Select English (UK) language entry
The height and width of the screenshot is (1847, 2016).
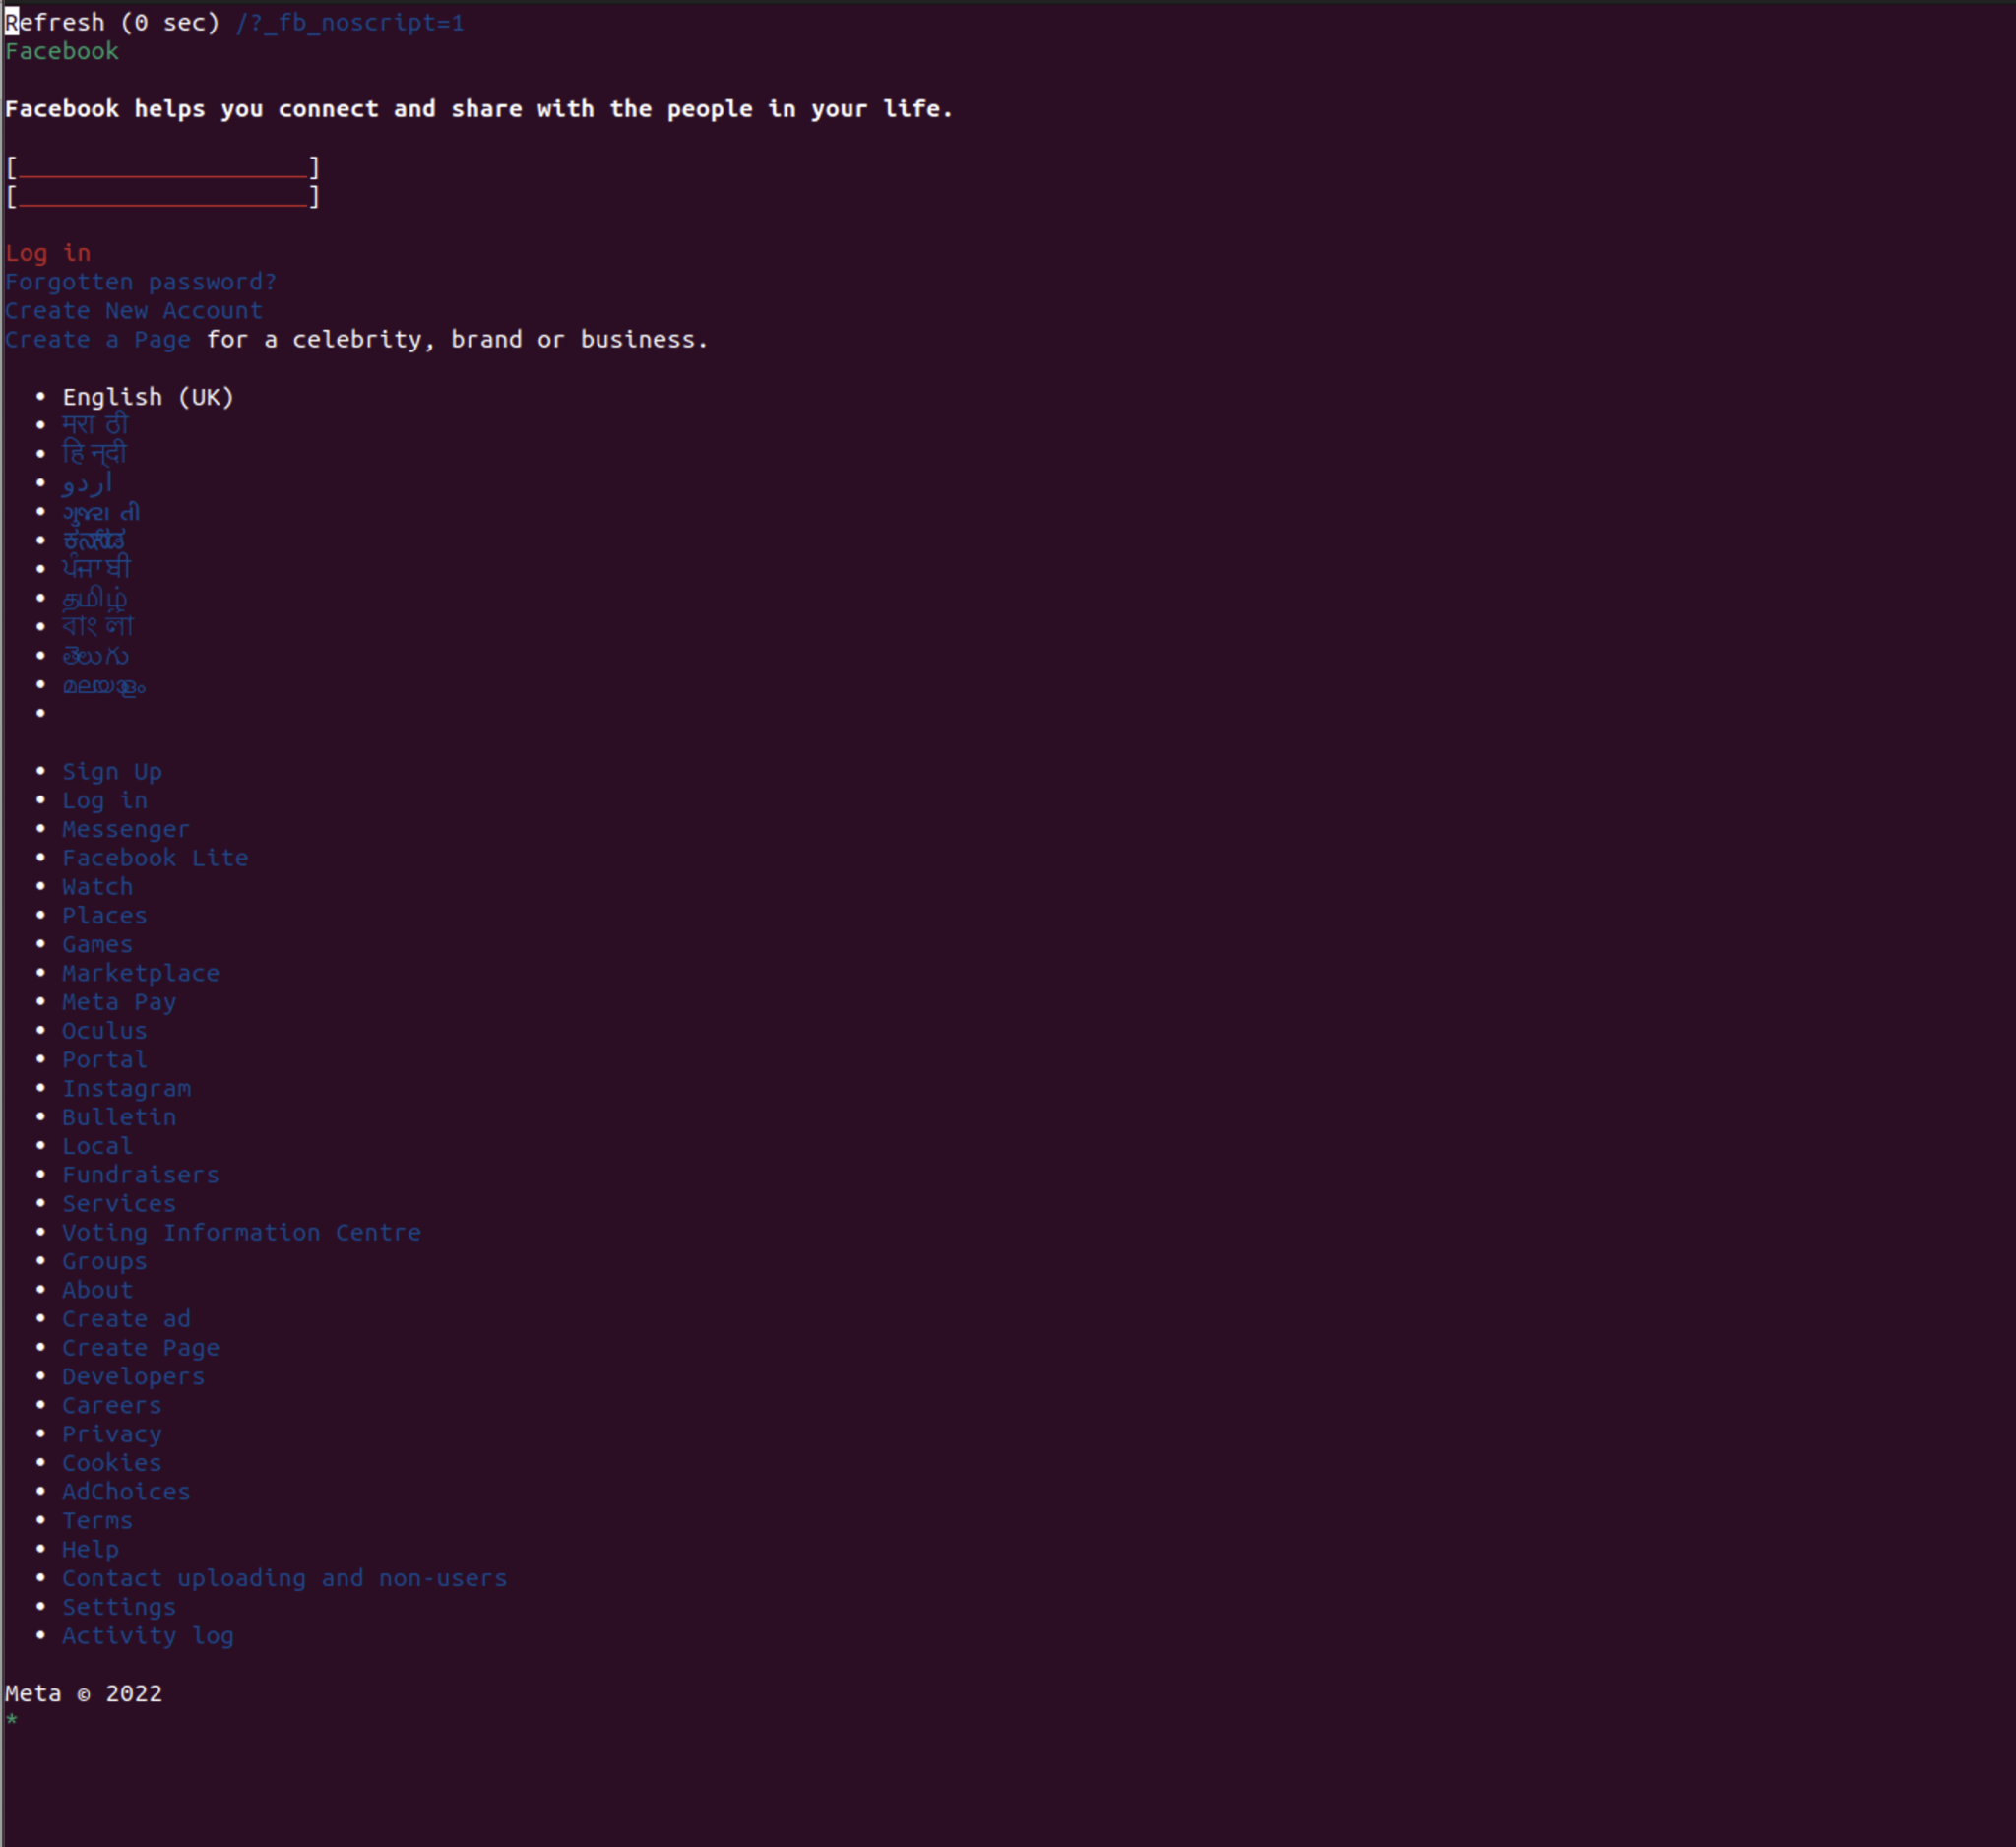(x=148, y=397)
